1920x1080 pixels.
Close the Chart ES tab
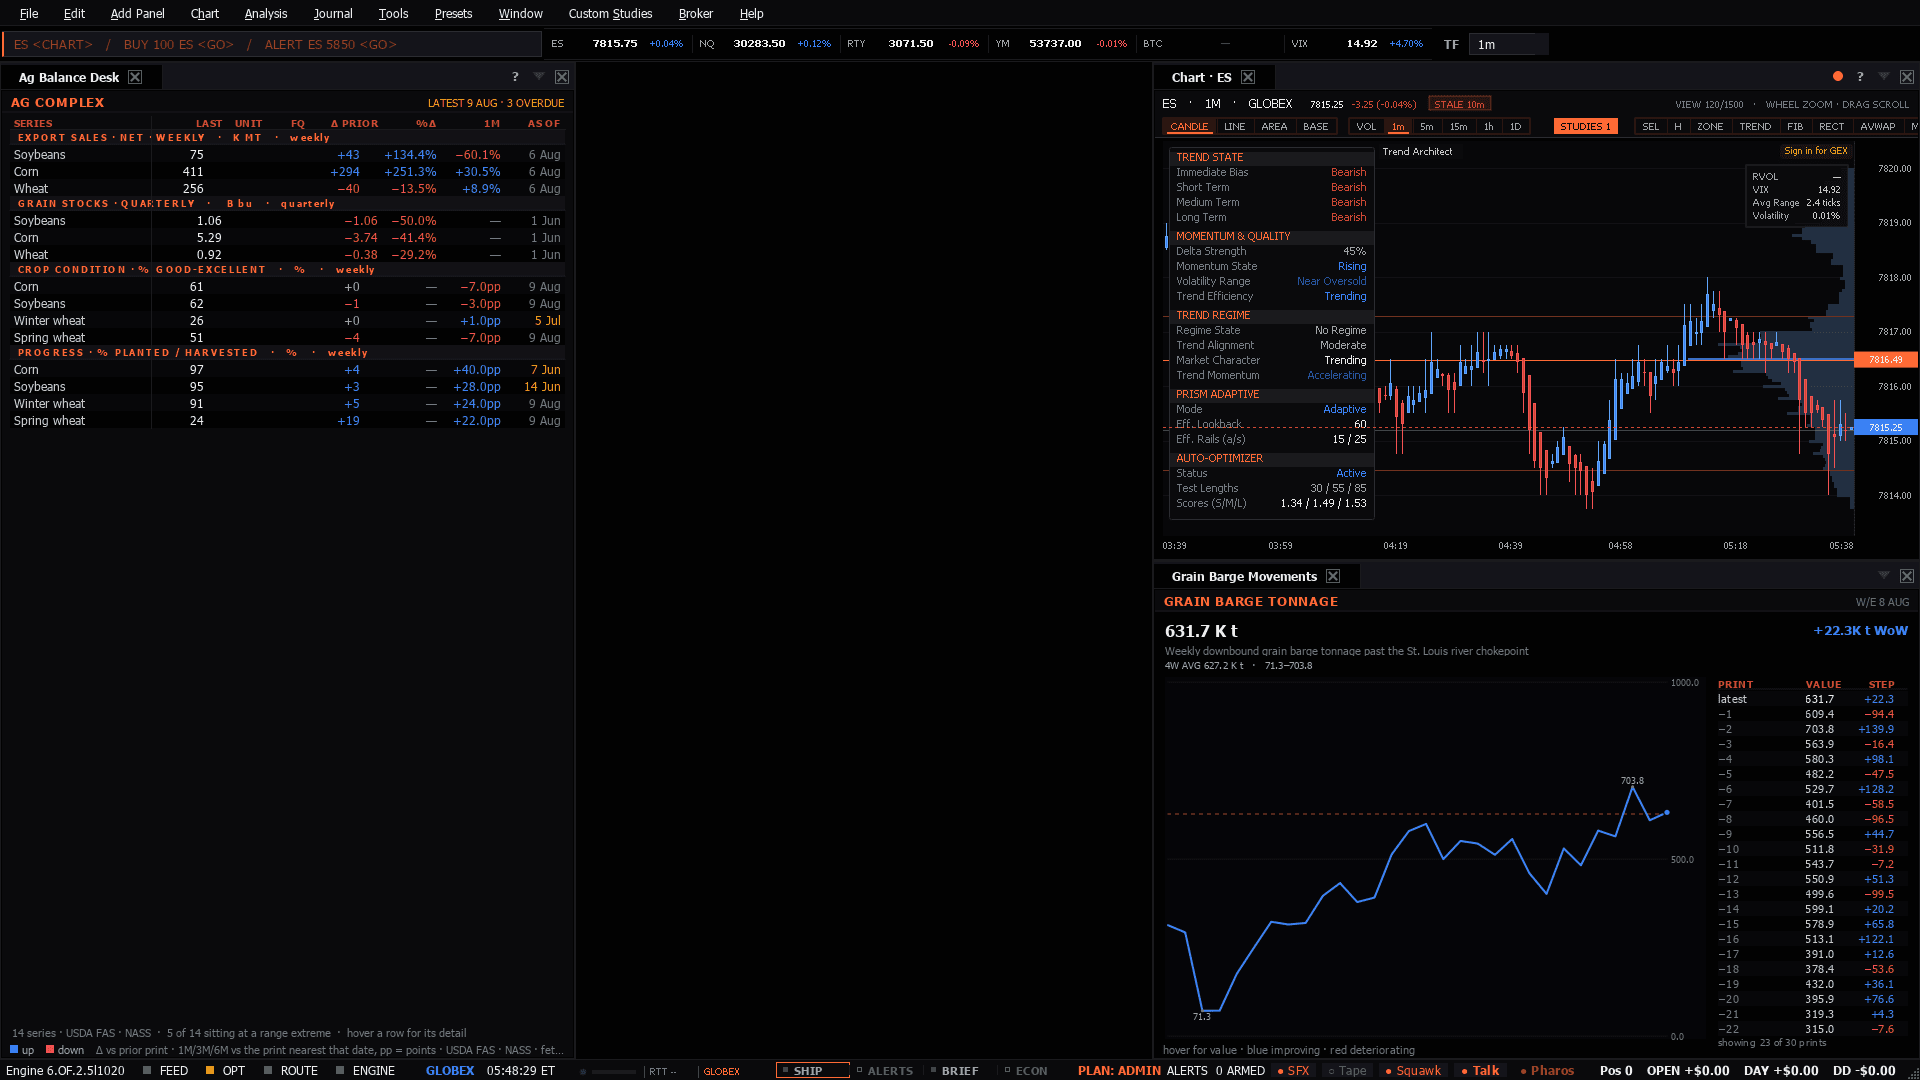pos(1248,77)
